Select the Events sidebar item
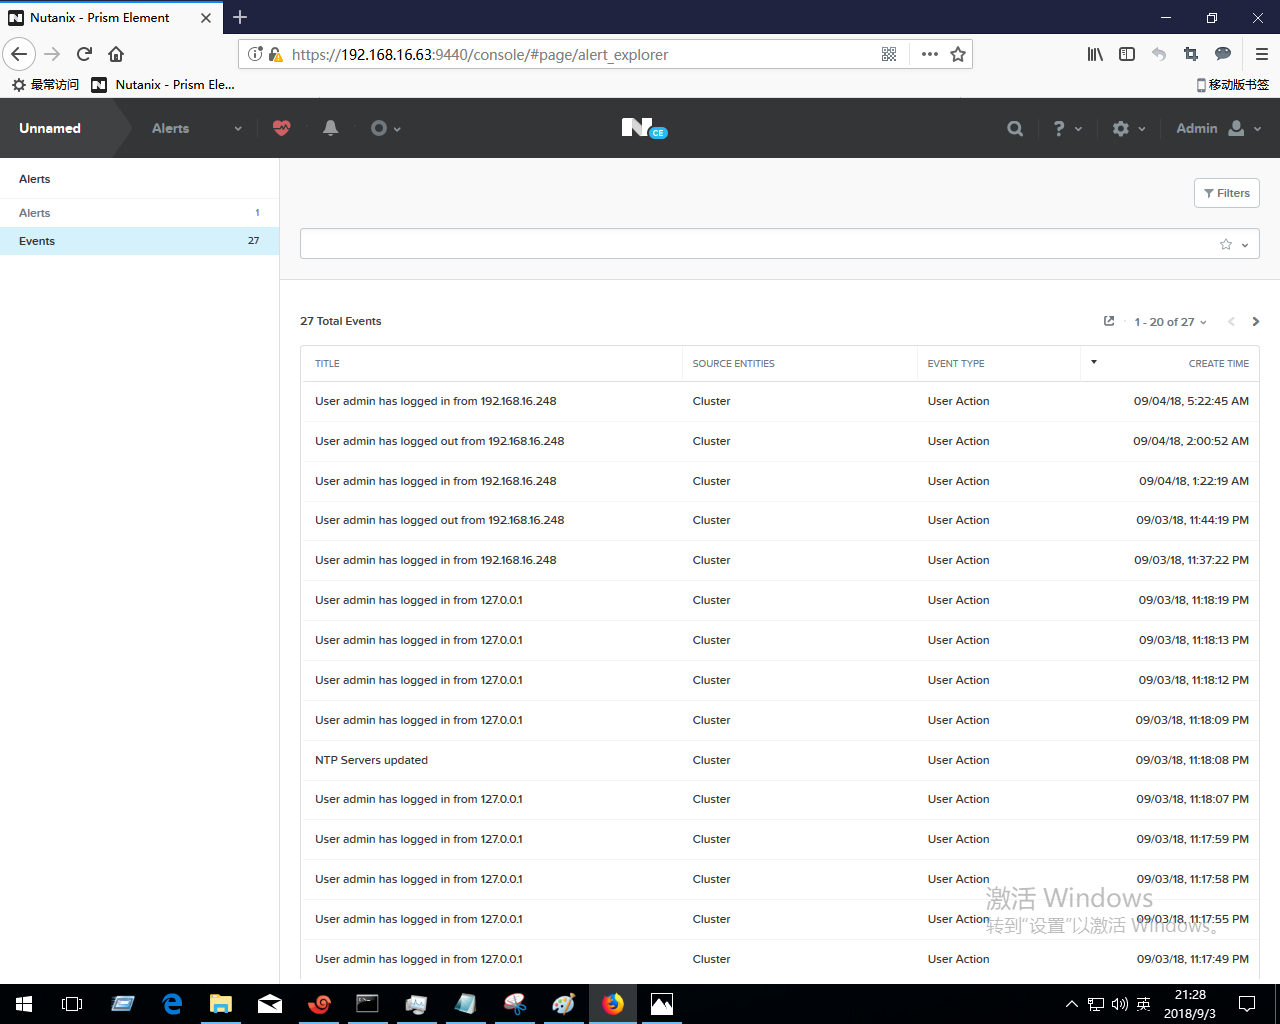This screenshot has height=1024, width=1280. click(139, 241)
